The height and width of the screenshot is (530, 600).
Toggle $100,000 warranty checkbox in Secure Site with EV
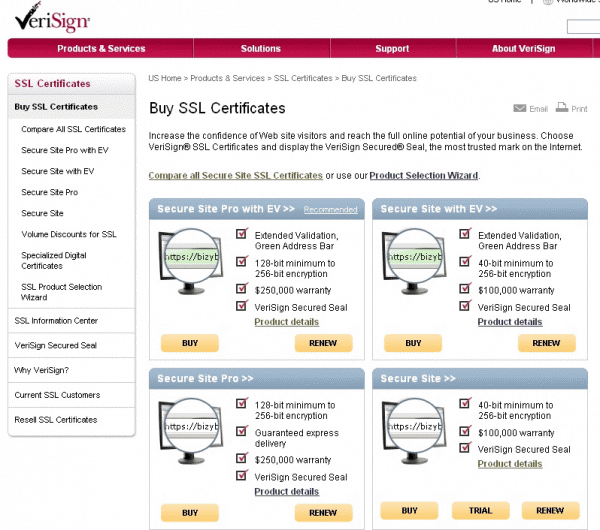(x=465, y=289)
